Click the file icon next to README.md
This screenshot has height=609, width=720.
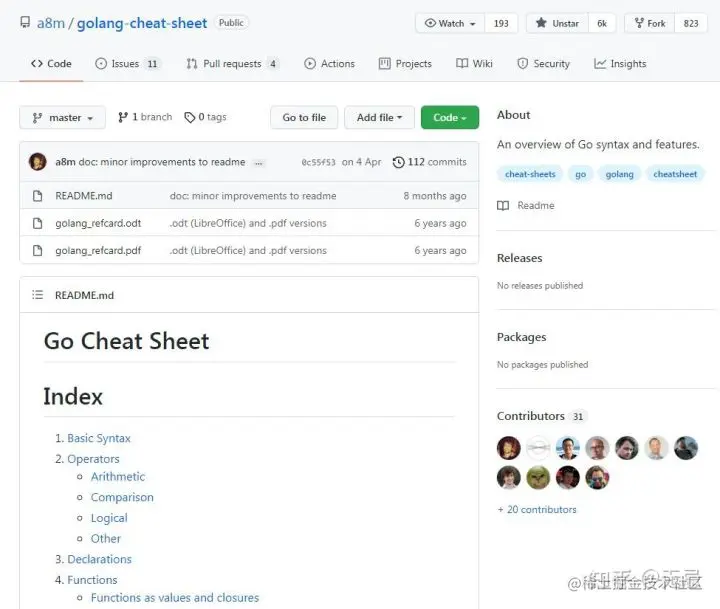coord(38,196)
